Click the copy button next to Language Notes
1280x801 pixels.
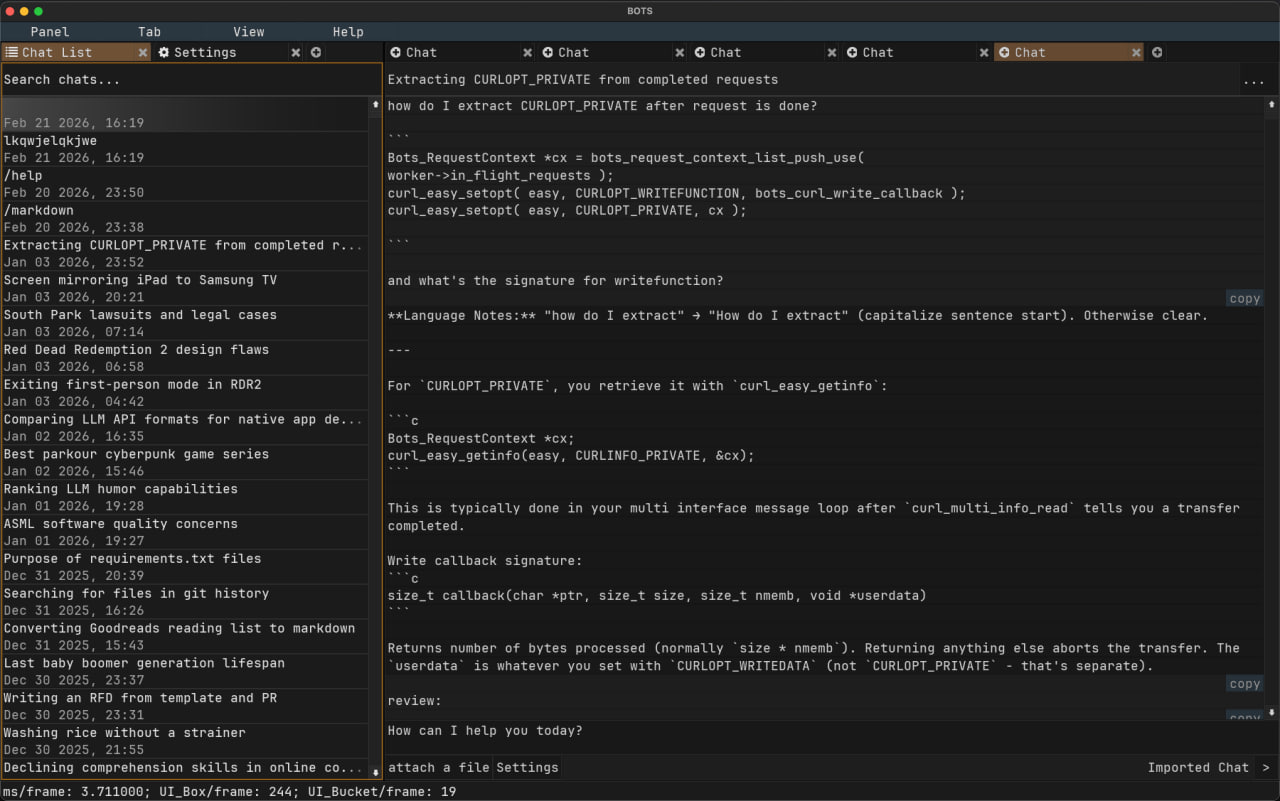(x=1244, y=297)
